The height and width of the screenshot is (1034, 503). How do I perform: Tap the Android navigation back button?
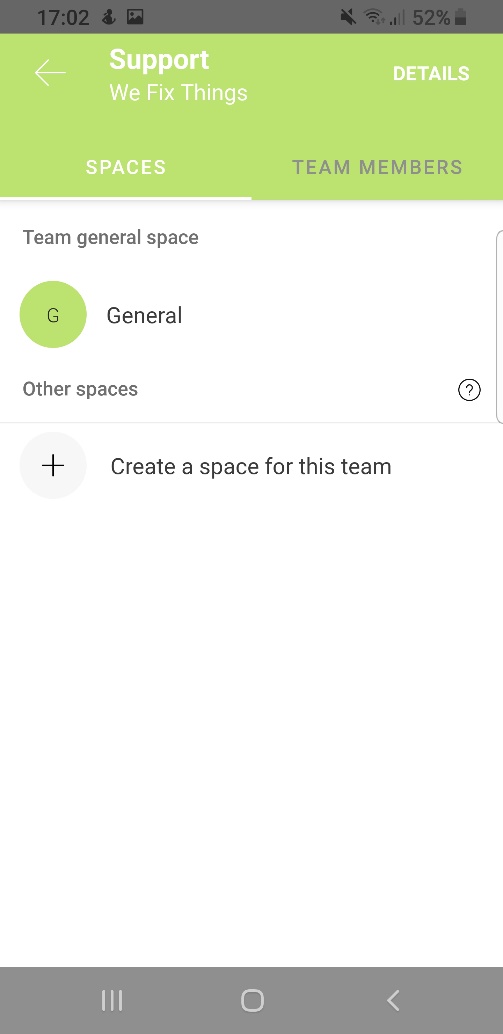[x=393, y=1001]
